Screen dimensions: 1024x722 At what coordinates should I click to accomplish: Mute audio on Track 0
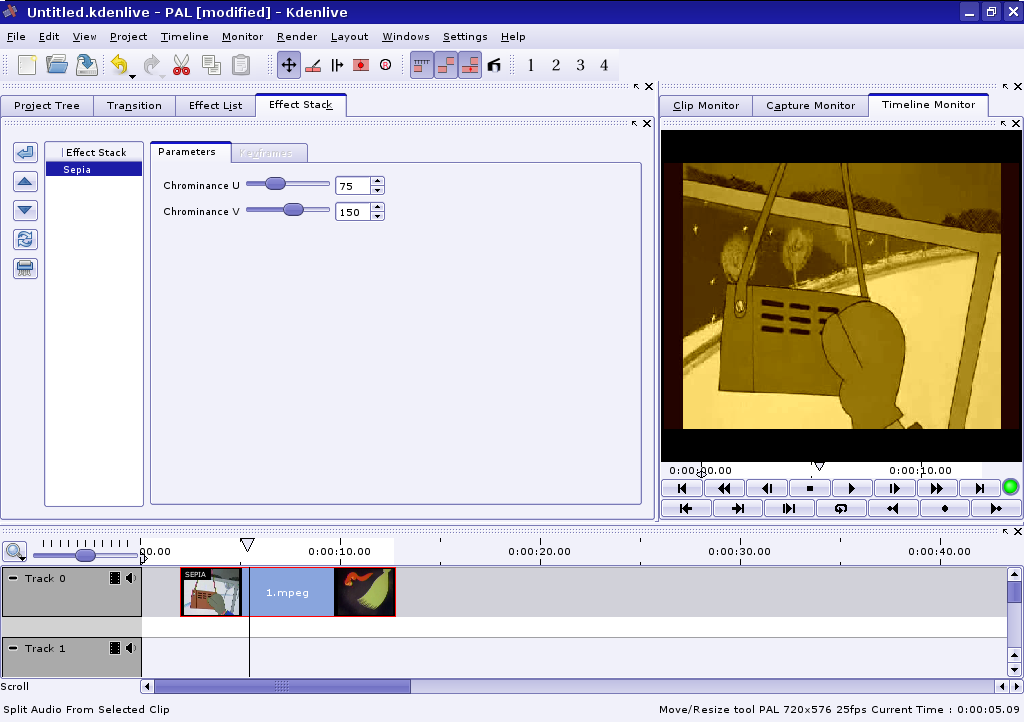(131, 579)
